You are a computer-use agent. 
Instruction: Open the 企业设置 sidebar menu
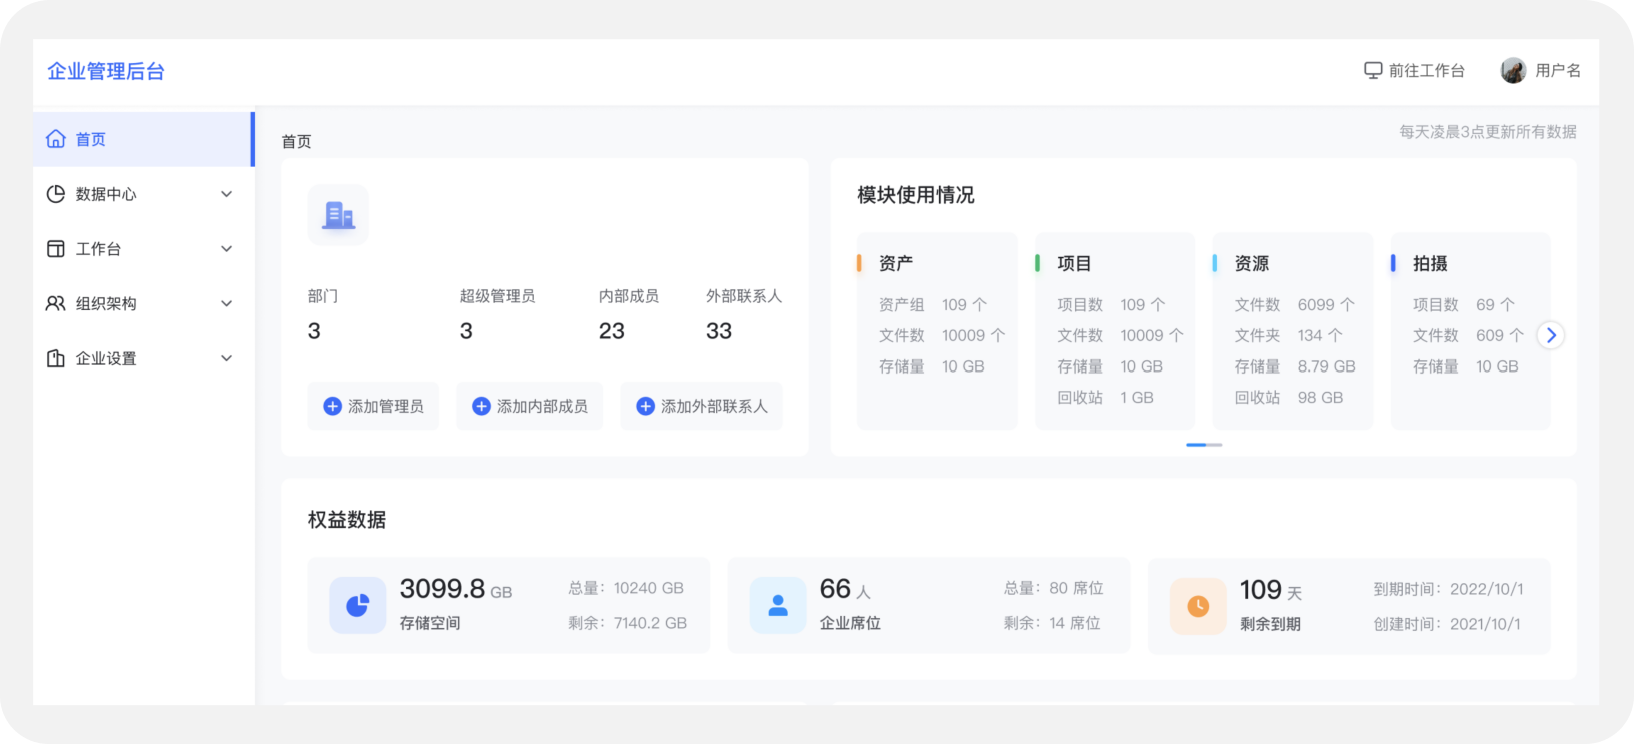pyautogui.click(x=143, y=358)
